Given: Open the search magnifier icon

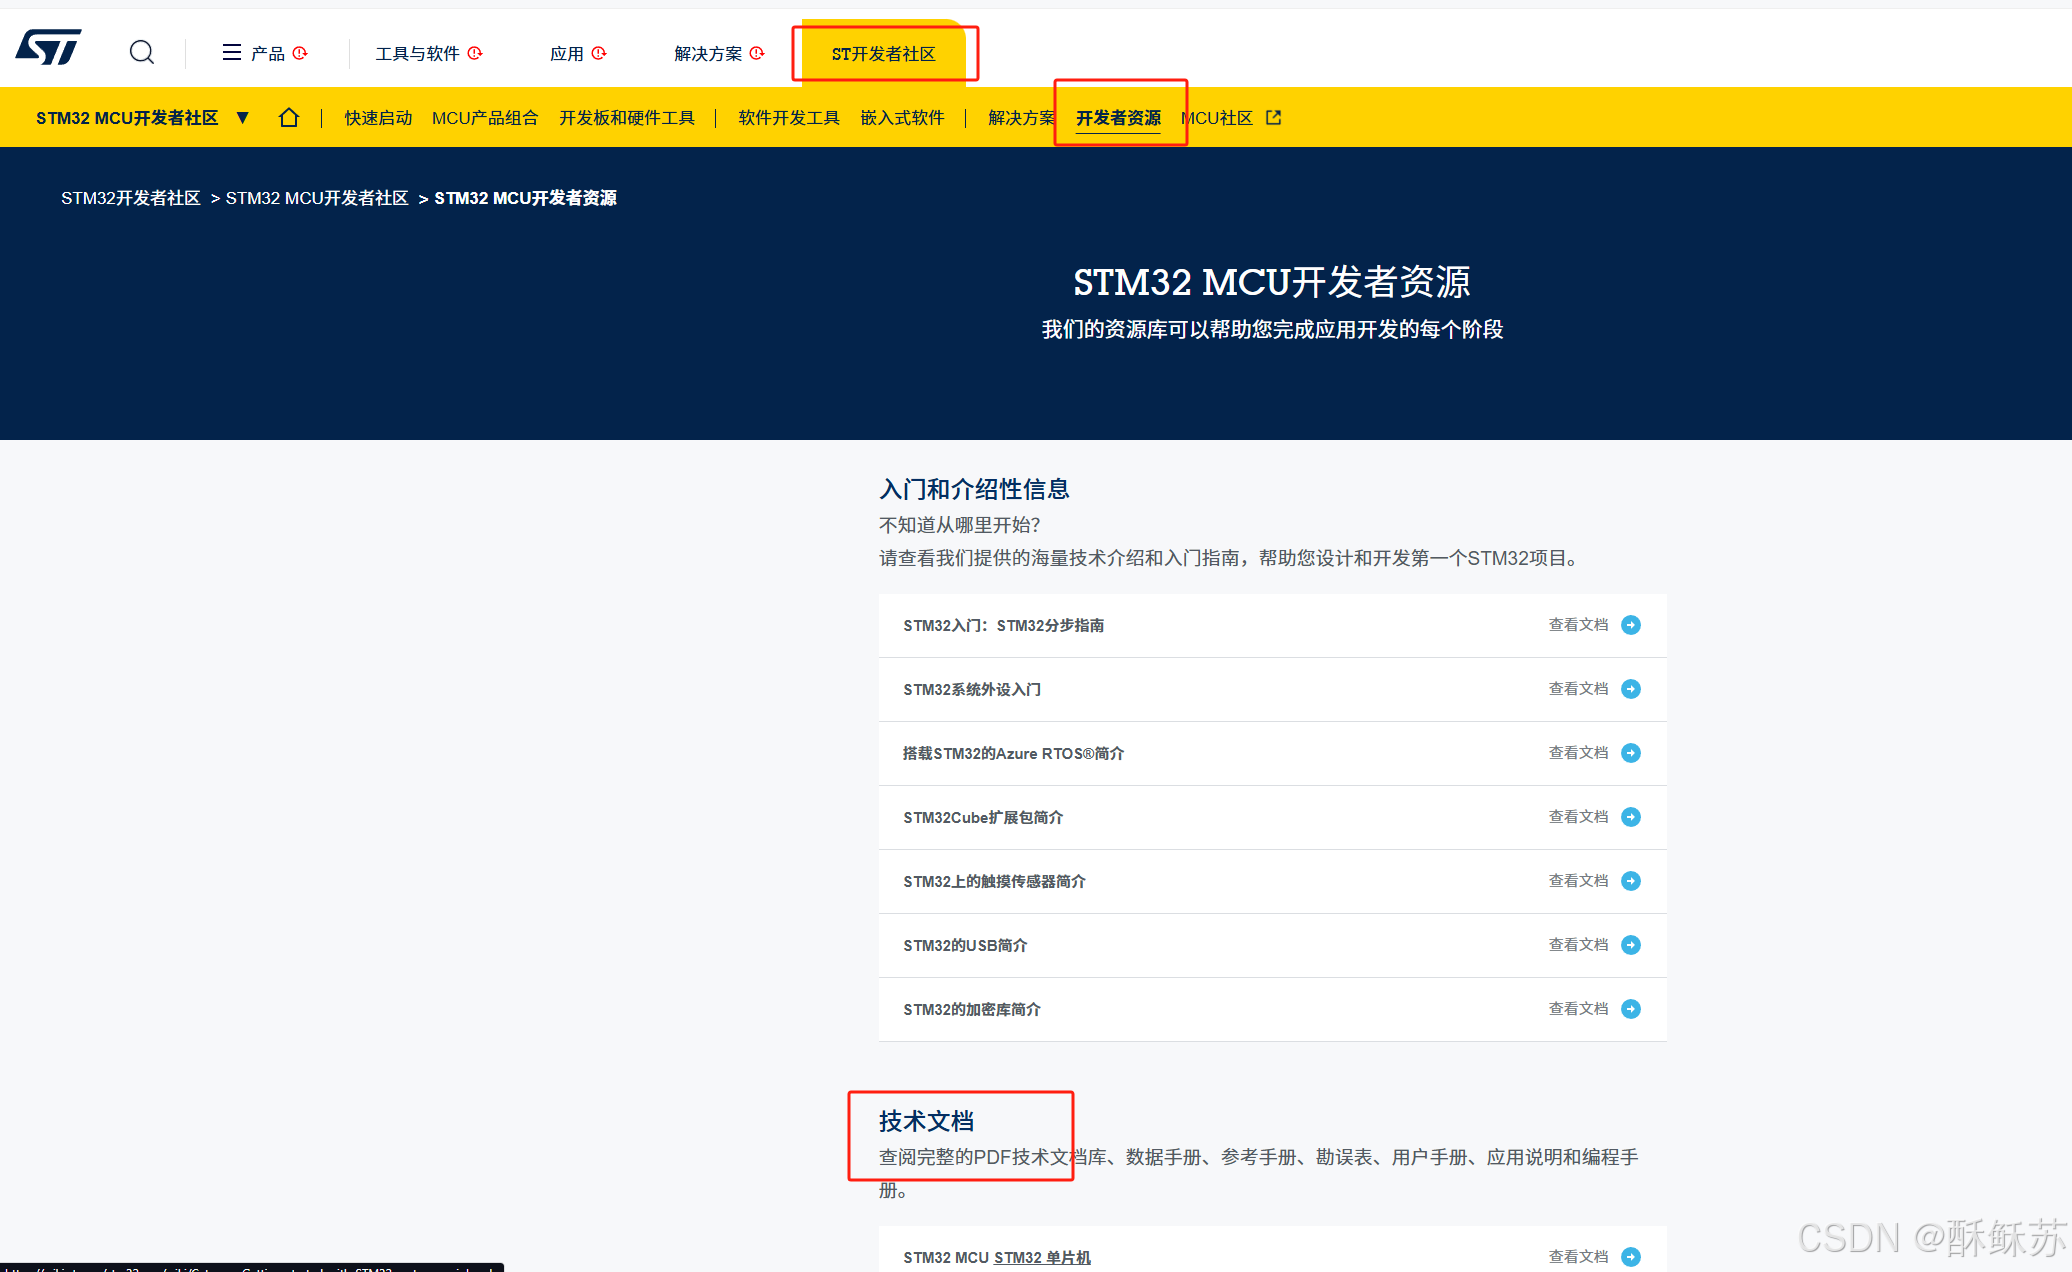Looking at the screenshot, I should click(142, 52).
